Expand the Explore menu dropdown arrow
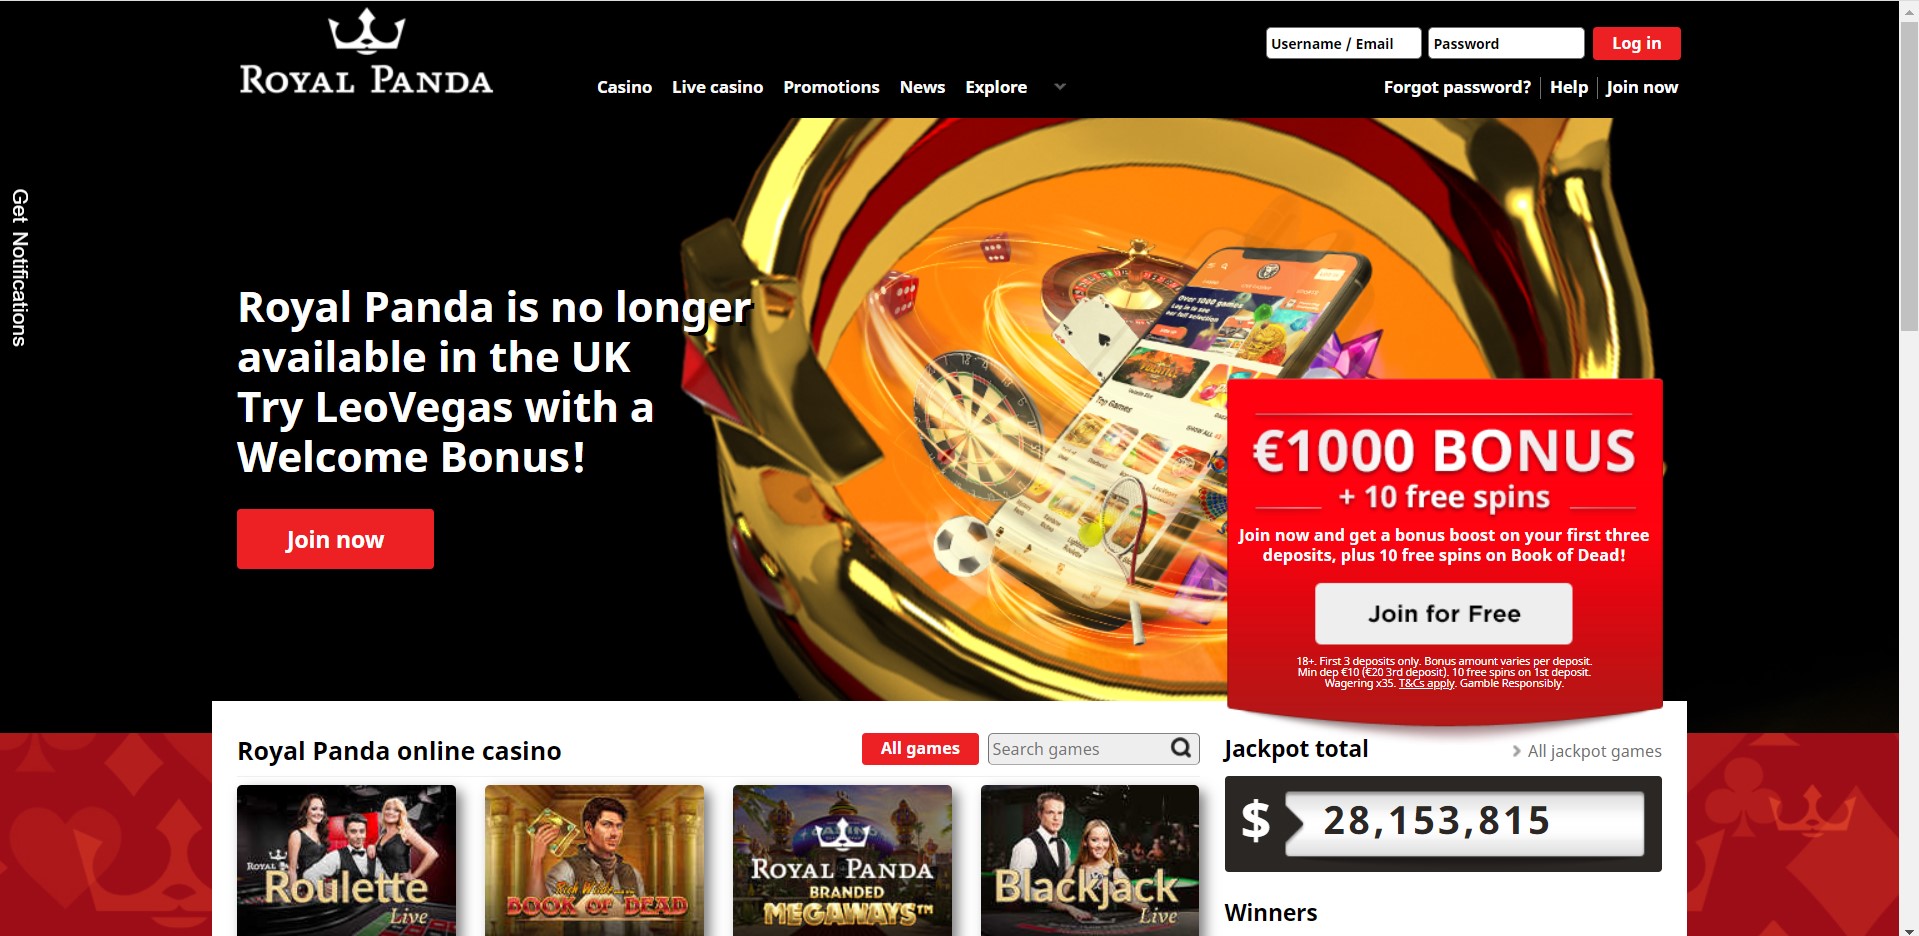Image resolution: width=1919 pixels, height=936 pixels. pyautogui.click(x=1060, y=87)
